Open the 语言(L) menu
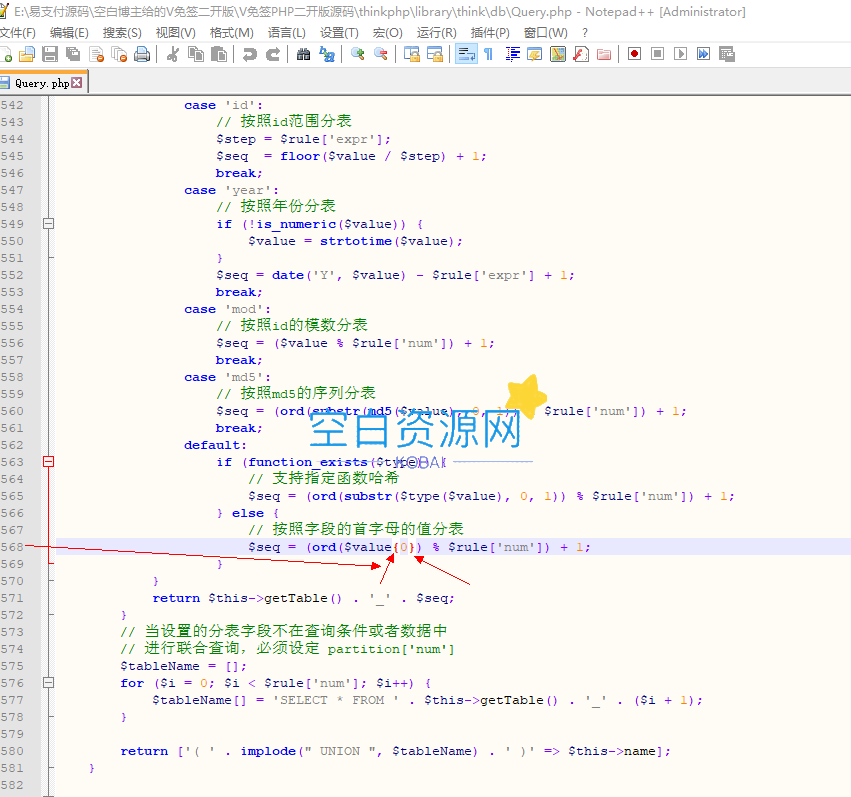851x797 pixels. point(288,32)
